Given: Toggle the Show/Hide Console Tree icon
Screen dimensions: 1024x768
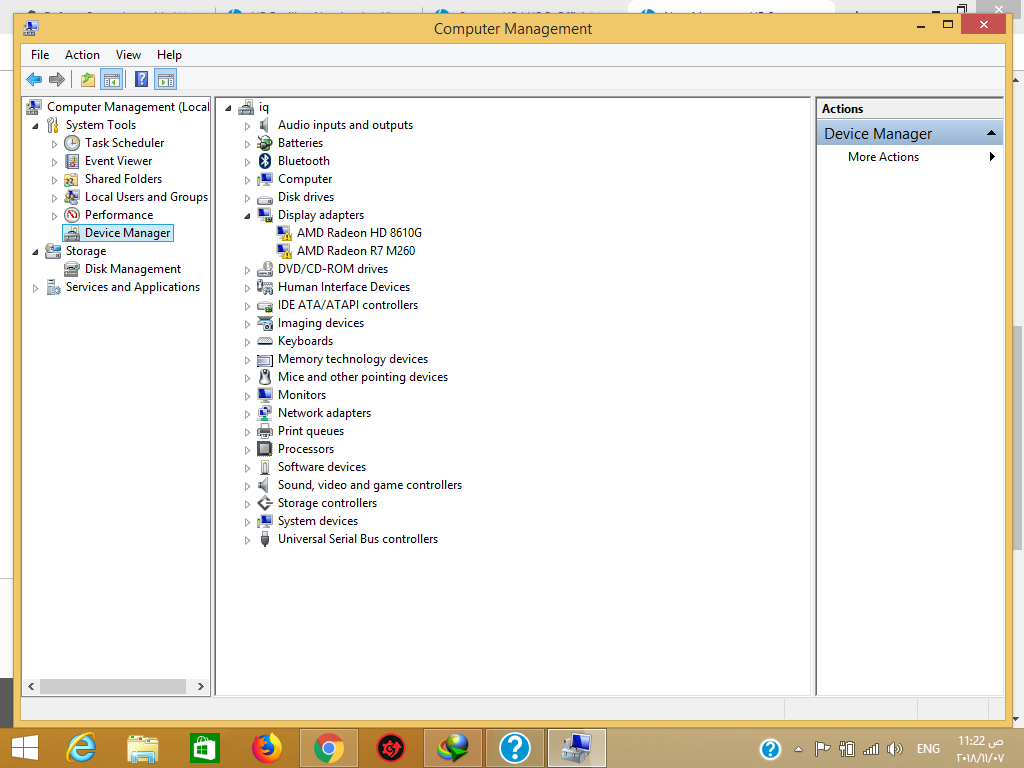Looking at the screenshot, I should click(x=110, y=79).
